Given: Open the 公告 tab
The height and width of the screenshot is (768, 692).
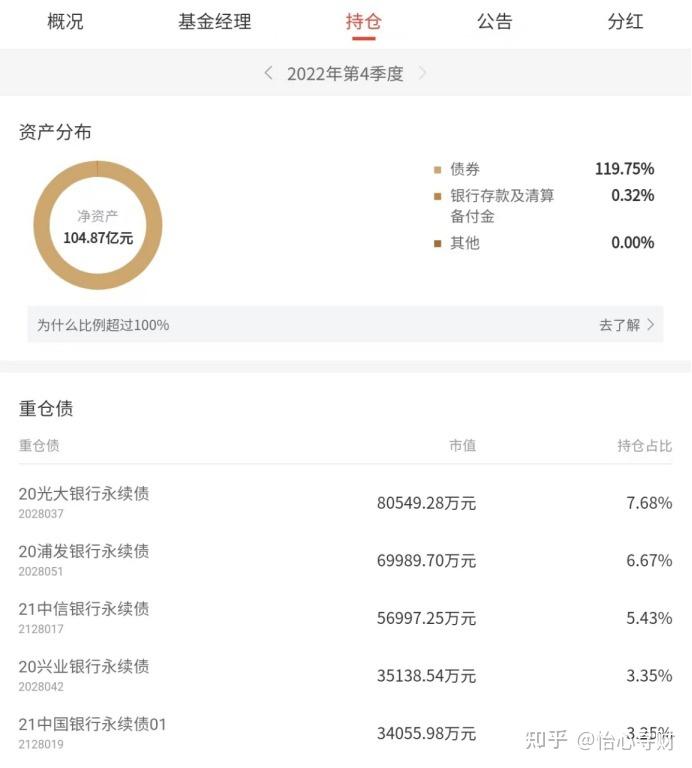Looking at the screenshot, I should (495, 22).
